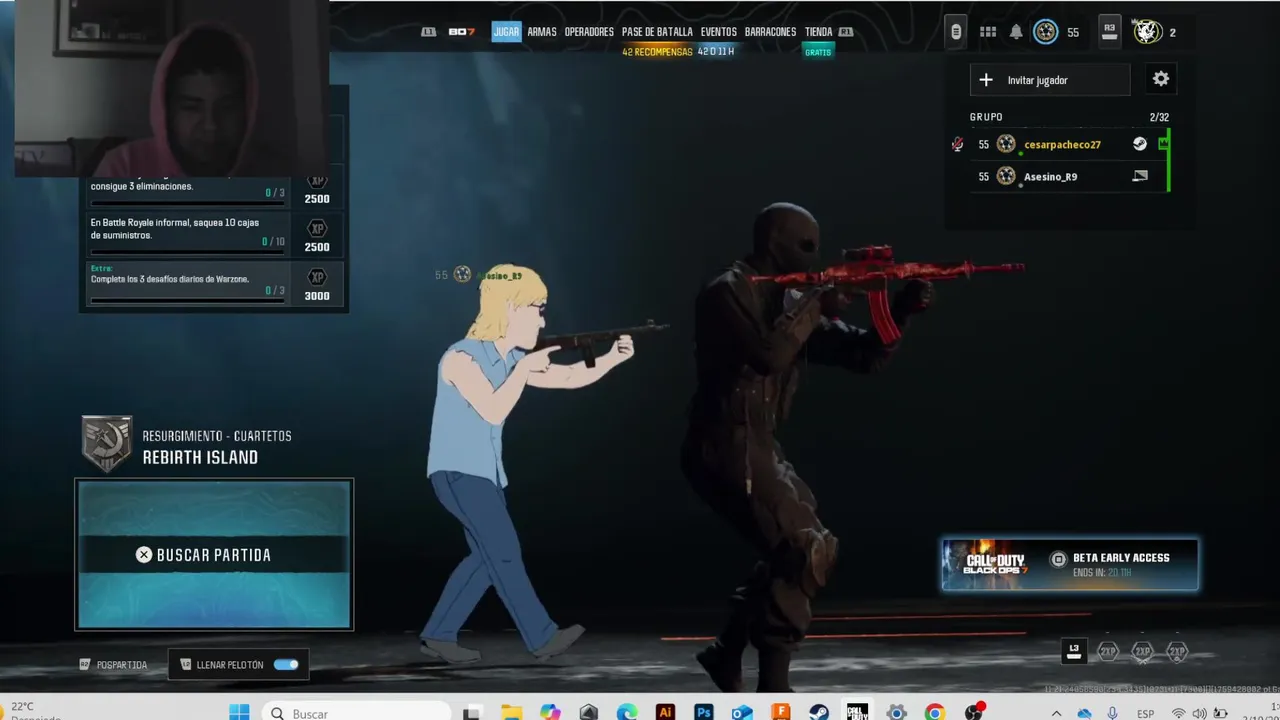Open File Explorer from taskbar

511,713
